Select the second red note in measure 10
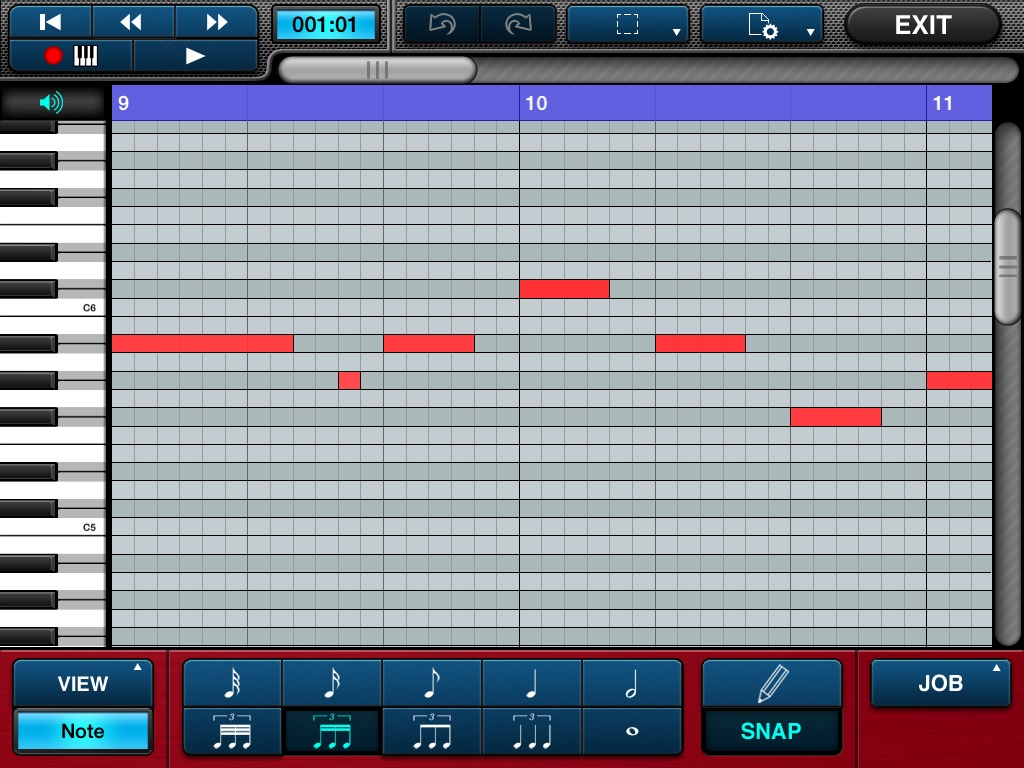This screenshot has width=1024, height=768. coord(700,344)
